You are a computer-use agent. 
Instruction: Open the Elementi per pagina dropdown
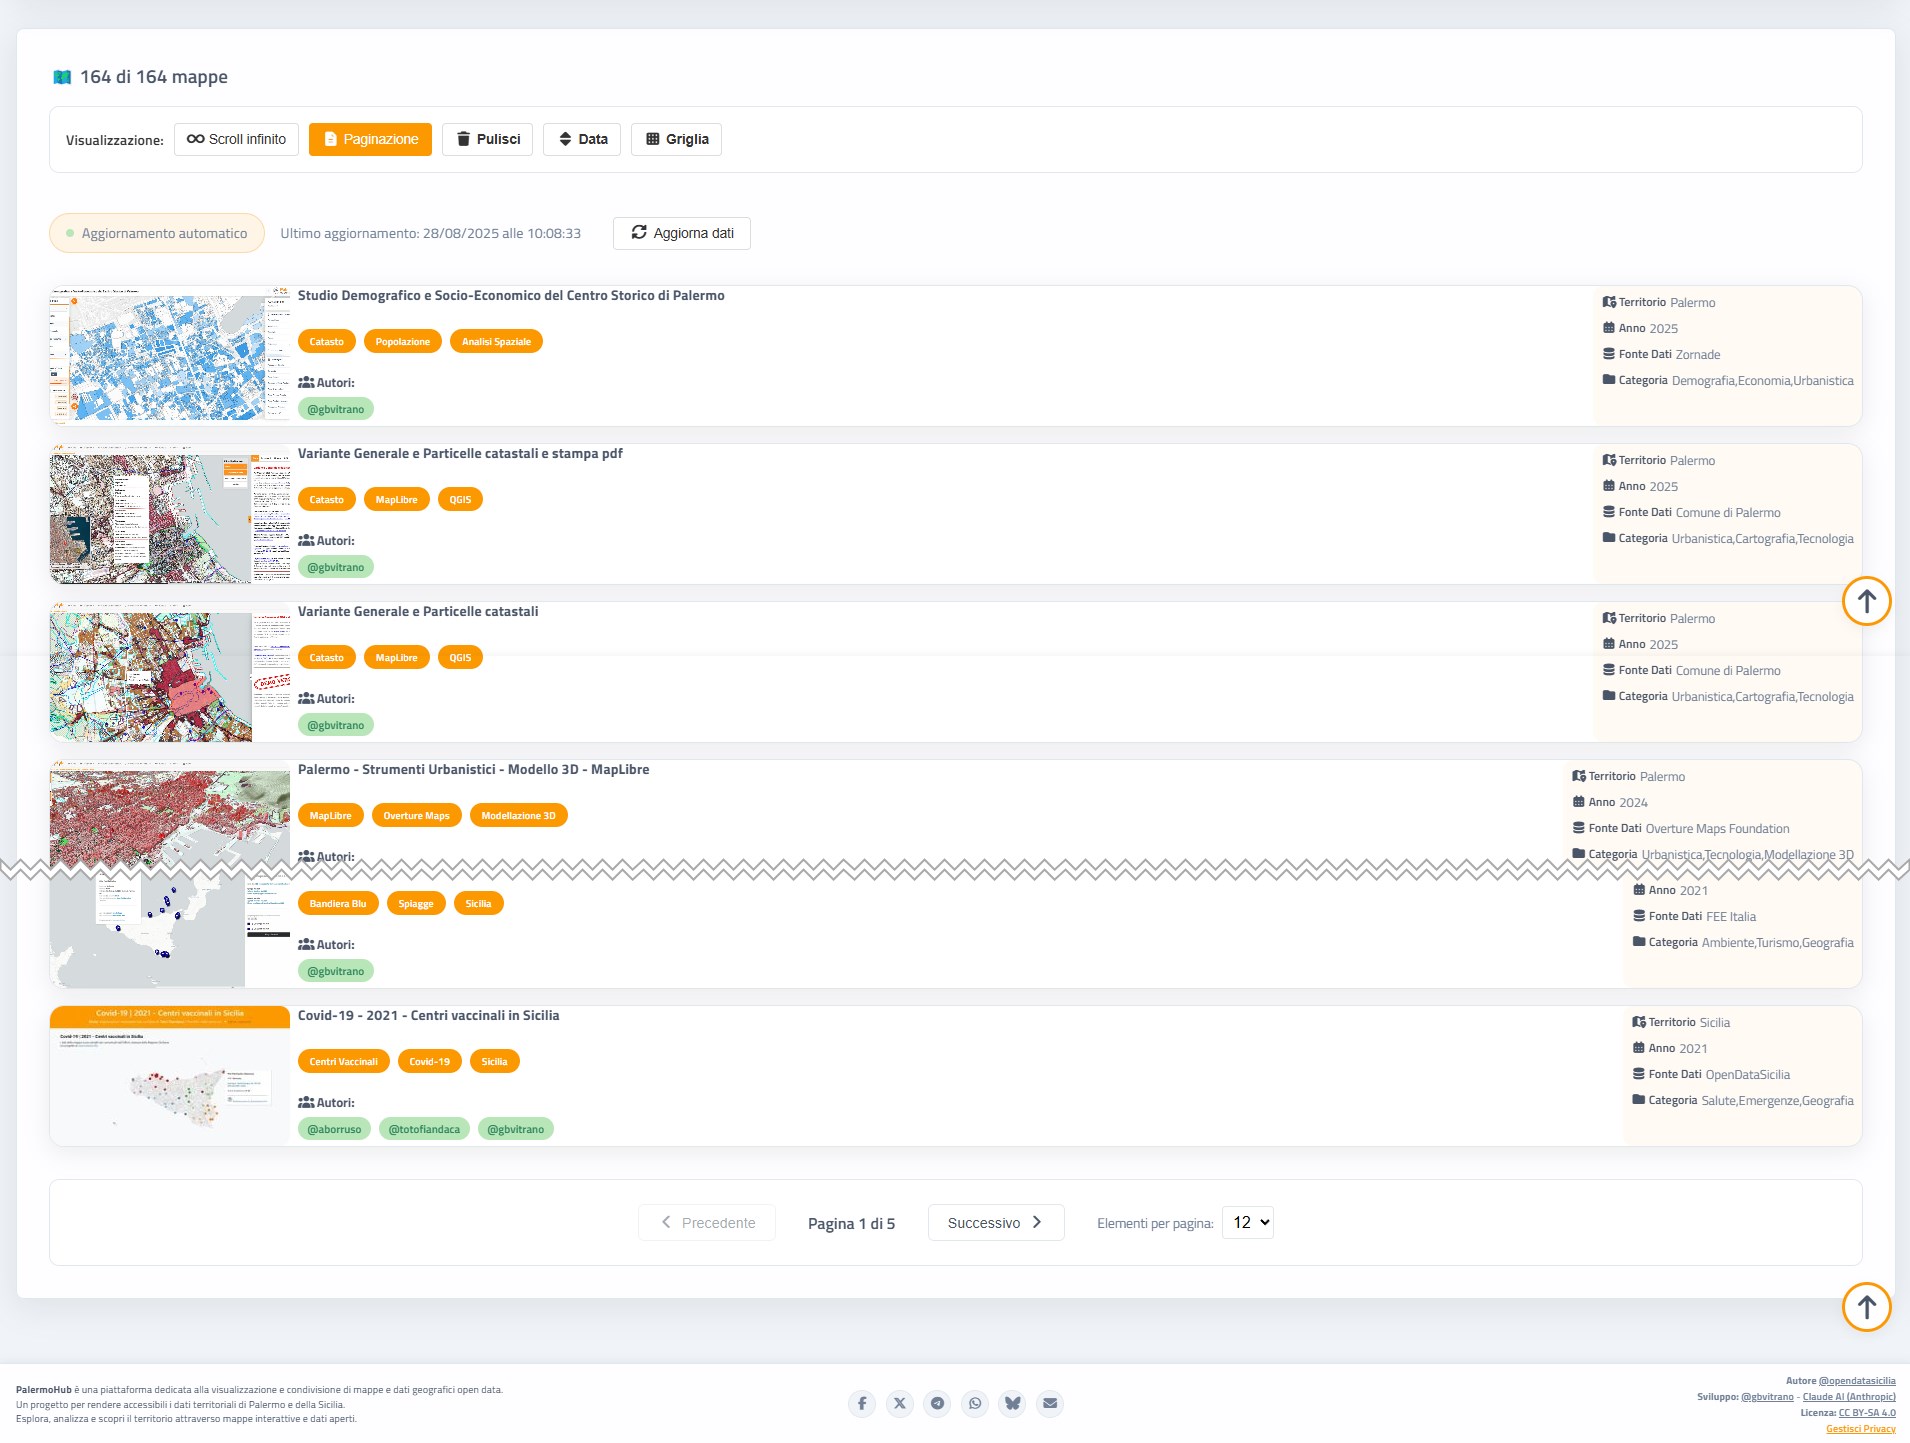coord(1248,1222)
